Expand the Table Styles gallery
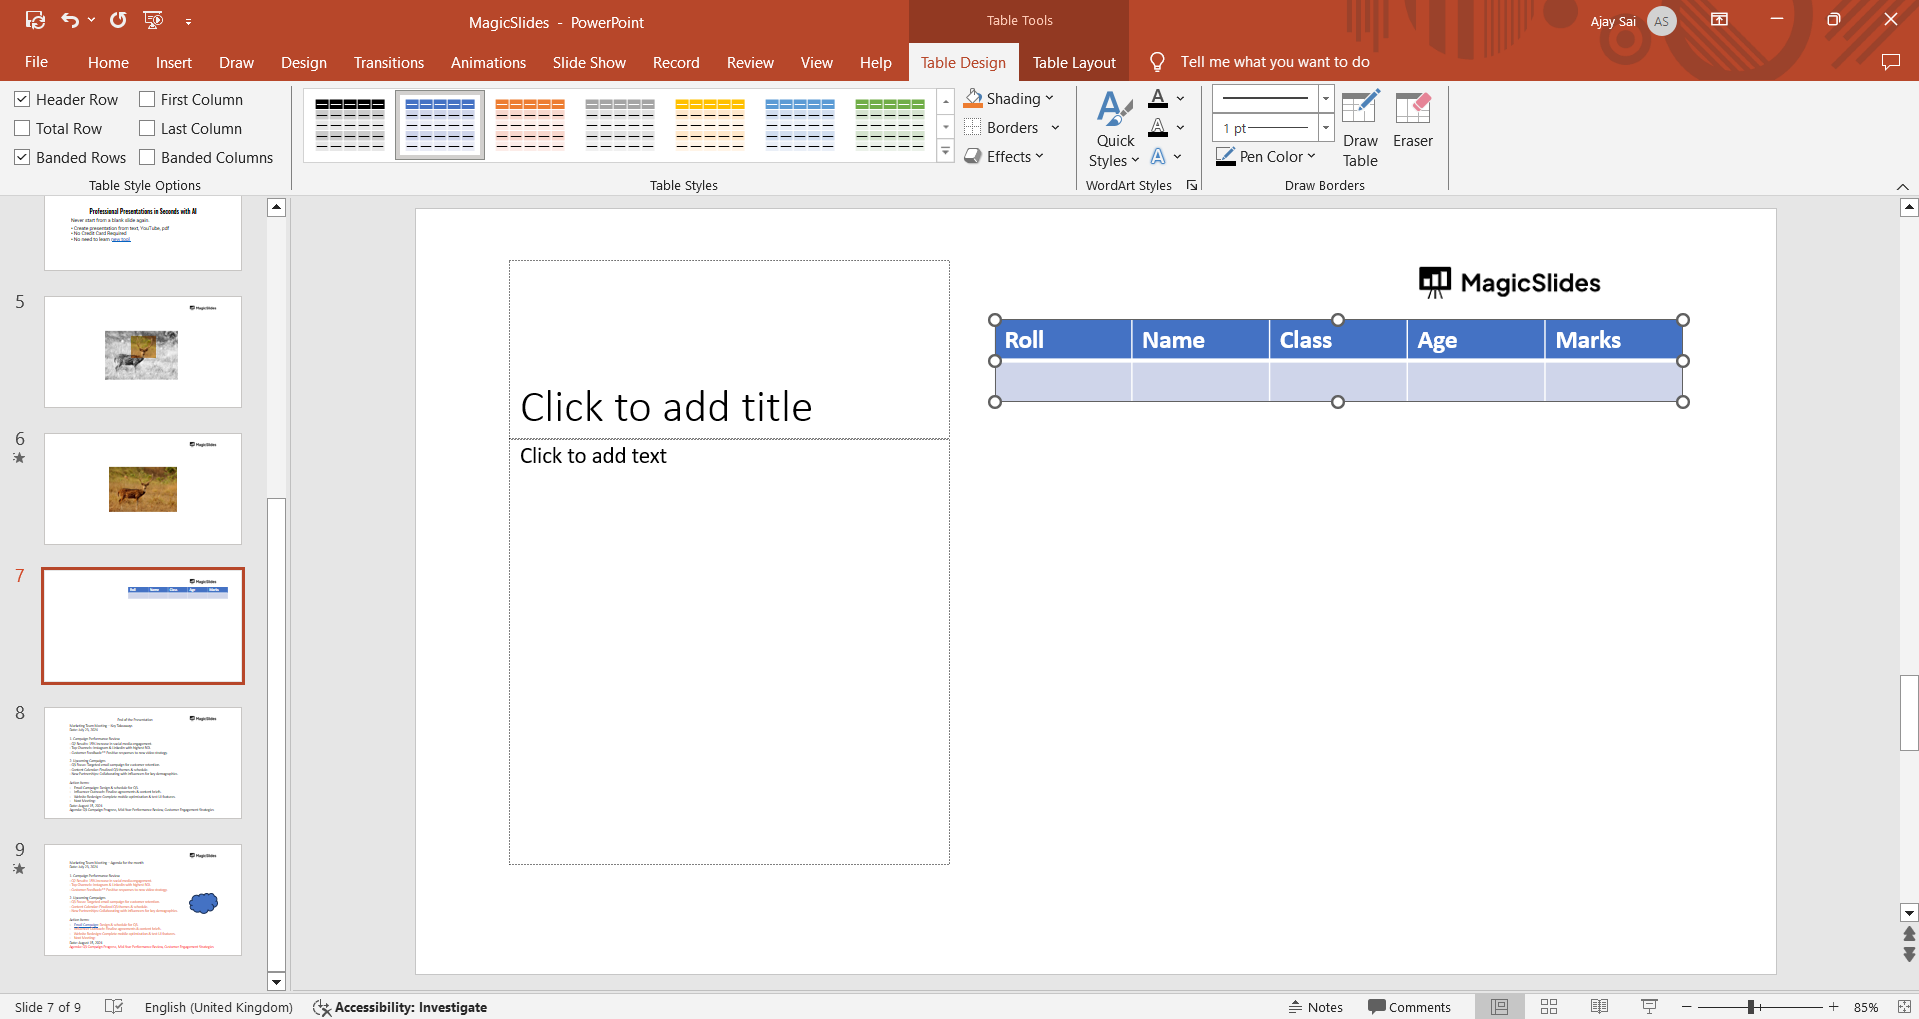 click(x=945, y=152)
